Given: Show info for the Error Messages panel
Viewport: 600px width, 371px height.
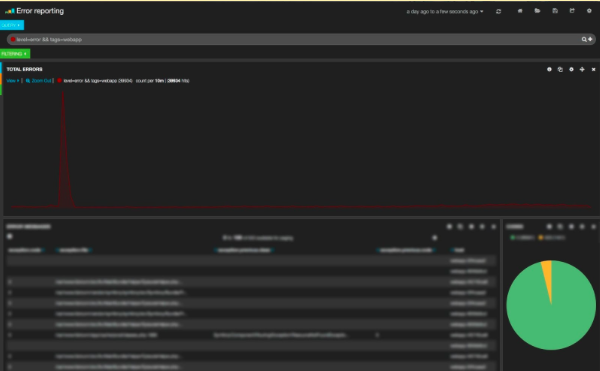Looking at the screenshot, I should [449, 227].
